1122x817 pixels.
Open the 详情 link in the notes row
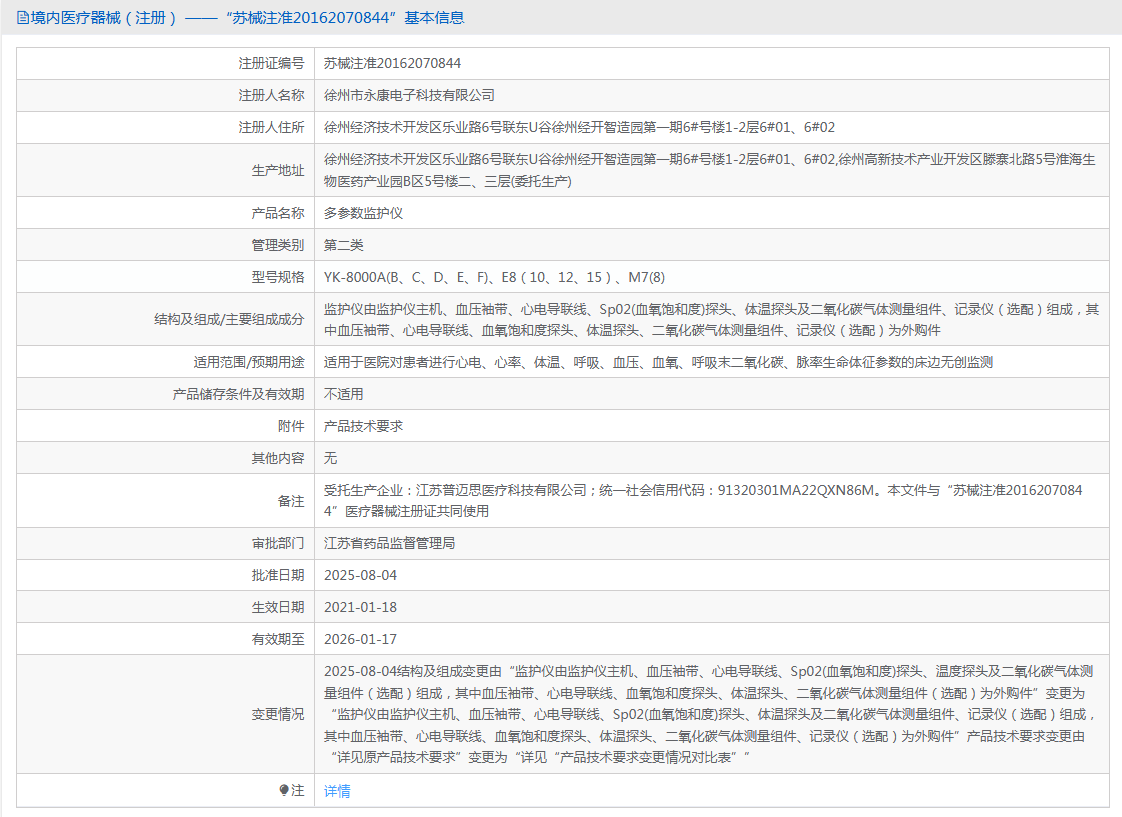337,790
